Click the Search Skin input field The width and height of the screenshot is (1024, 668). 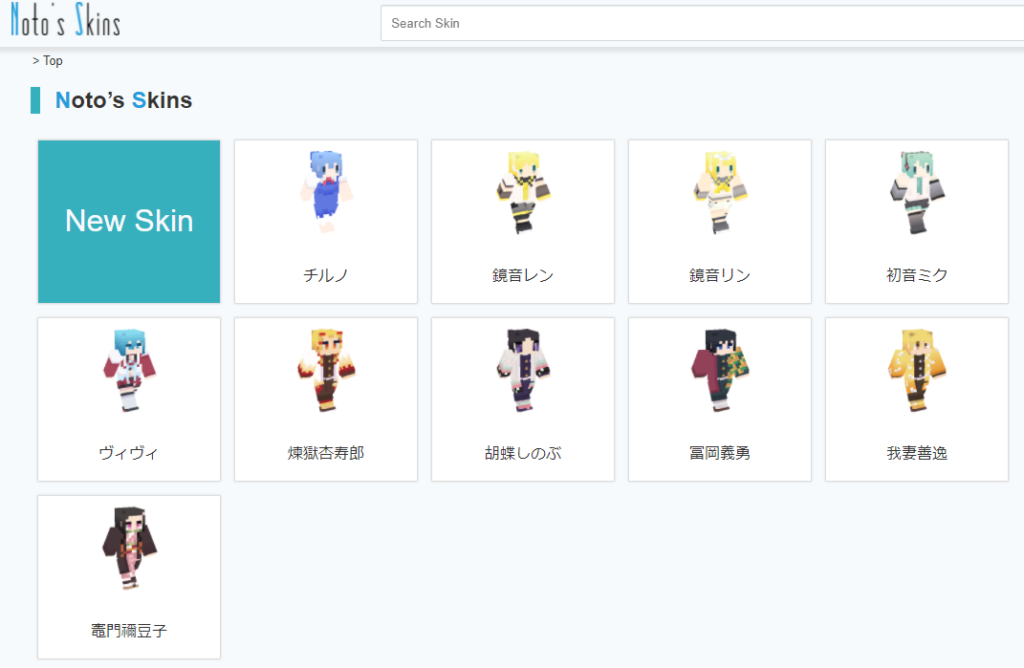(700, 23)
